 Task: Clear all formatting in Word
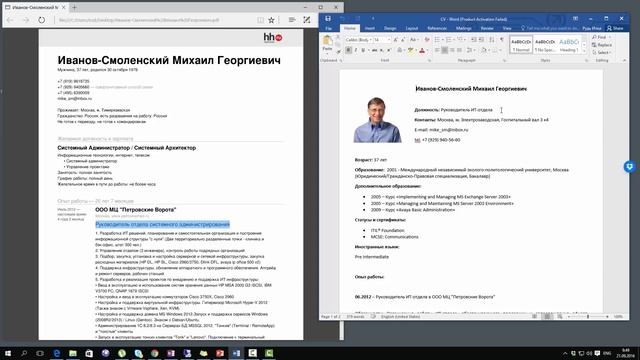coord(427,40)
